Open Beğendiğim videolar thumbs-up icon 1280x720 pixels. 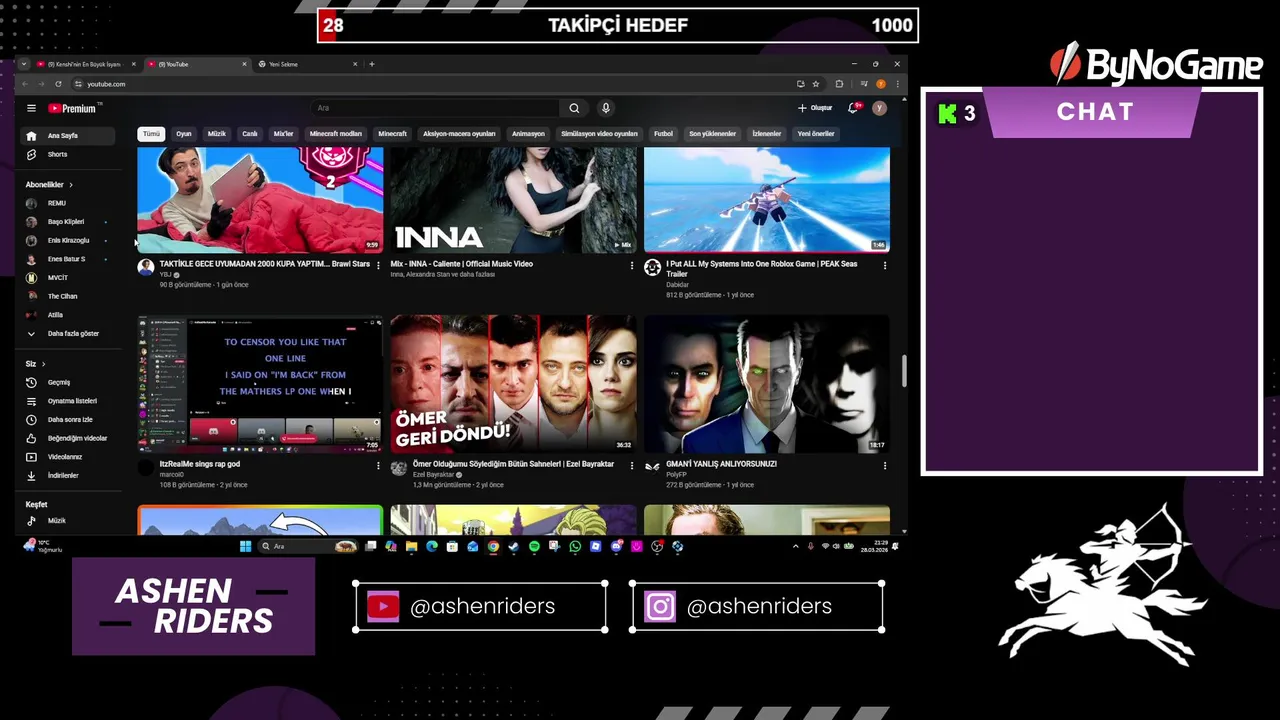31,438
